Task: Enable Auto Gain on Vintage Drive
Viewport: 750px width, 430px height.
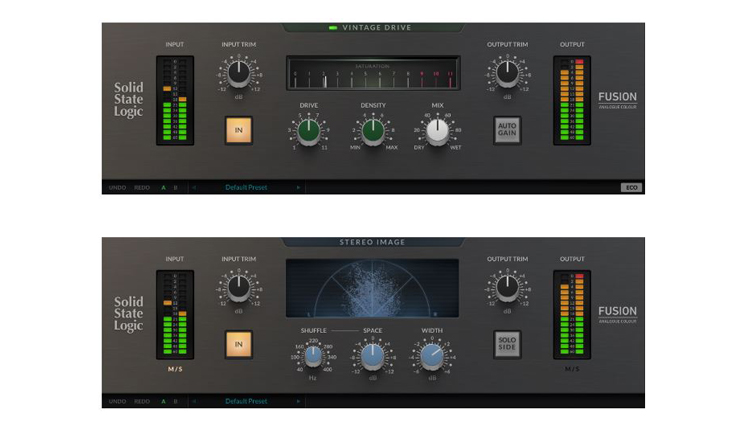Action: click(x=506, y=130)
